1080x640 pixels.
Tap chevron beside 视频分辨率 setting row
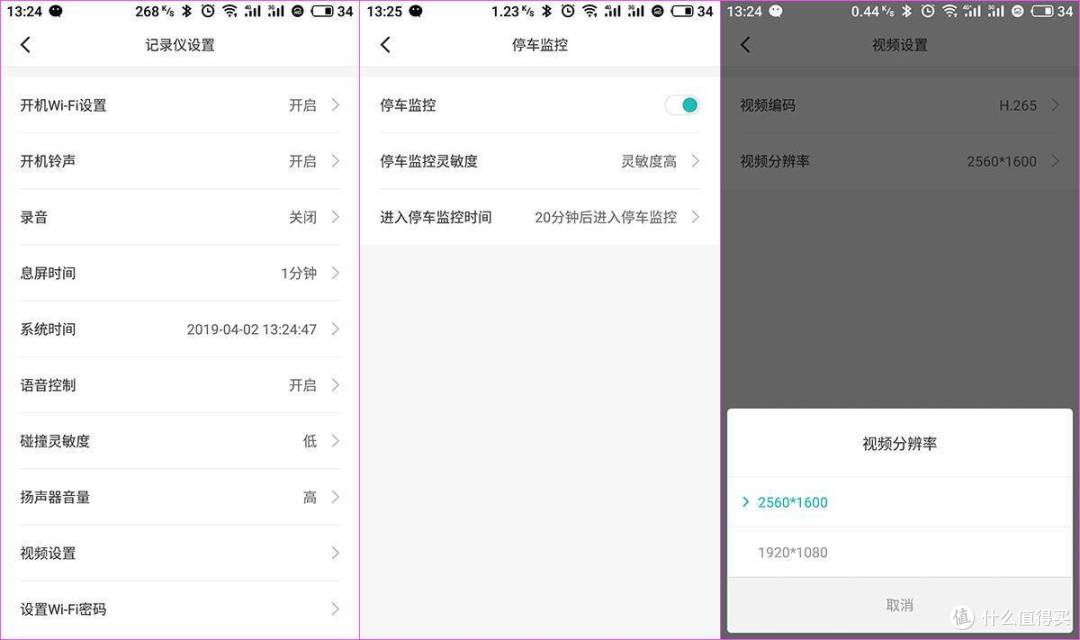point(1055,161)
